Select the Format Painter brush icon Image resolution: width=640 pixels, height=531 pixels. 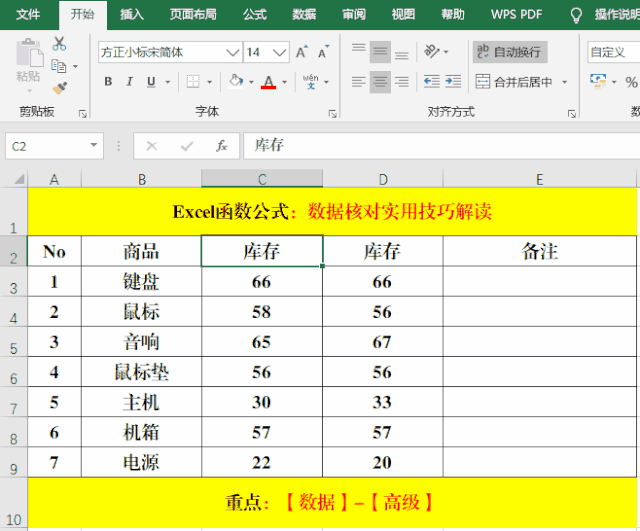[x=59, y=88]
